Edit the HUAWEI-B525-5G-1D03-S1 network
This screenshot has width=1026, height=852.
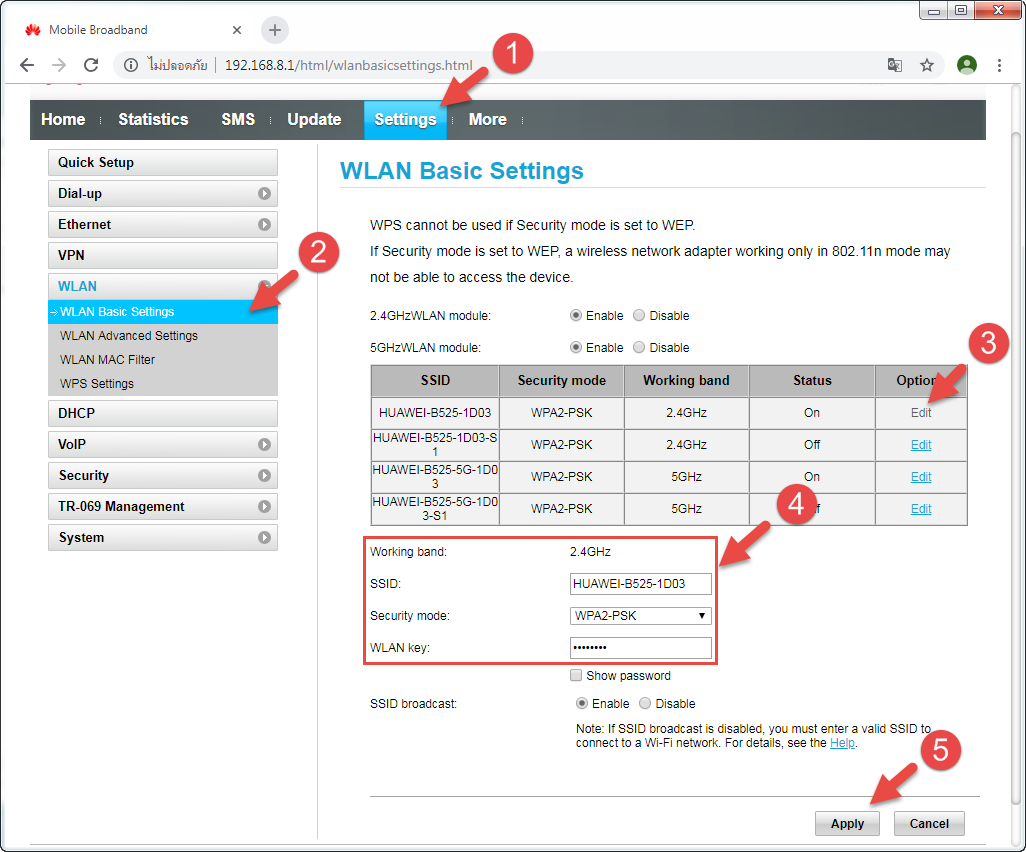921,508
